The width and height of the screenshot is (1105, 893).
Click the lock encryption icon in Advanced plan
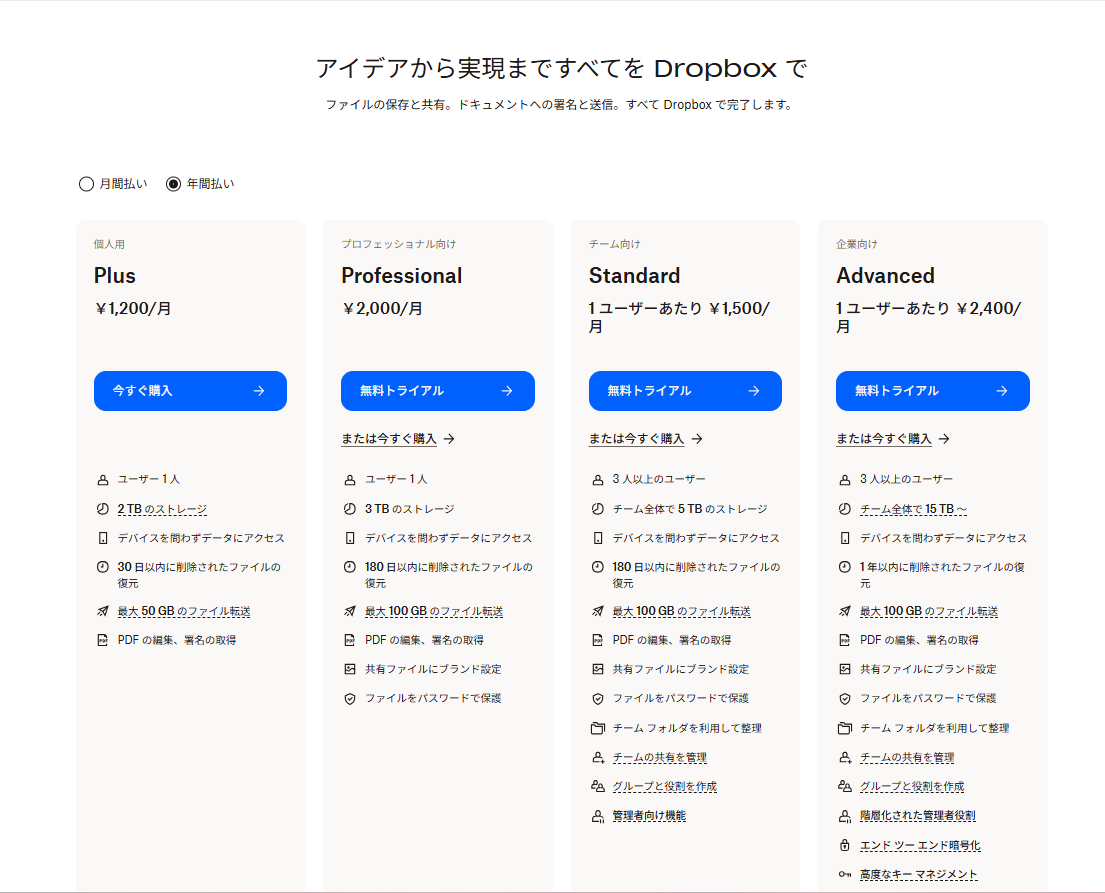tap(844, 845)
